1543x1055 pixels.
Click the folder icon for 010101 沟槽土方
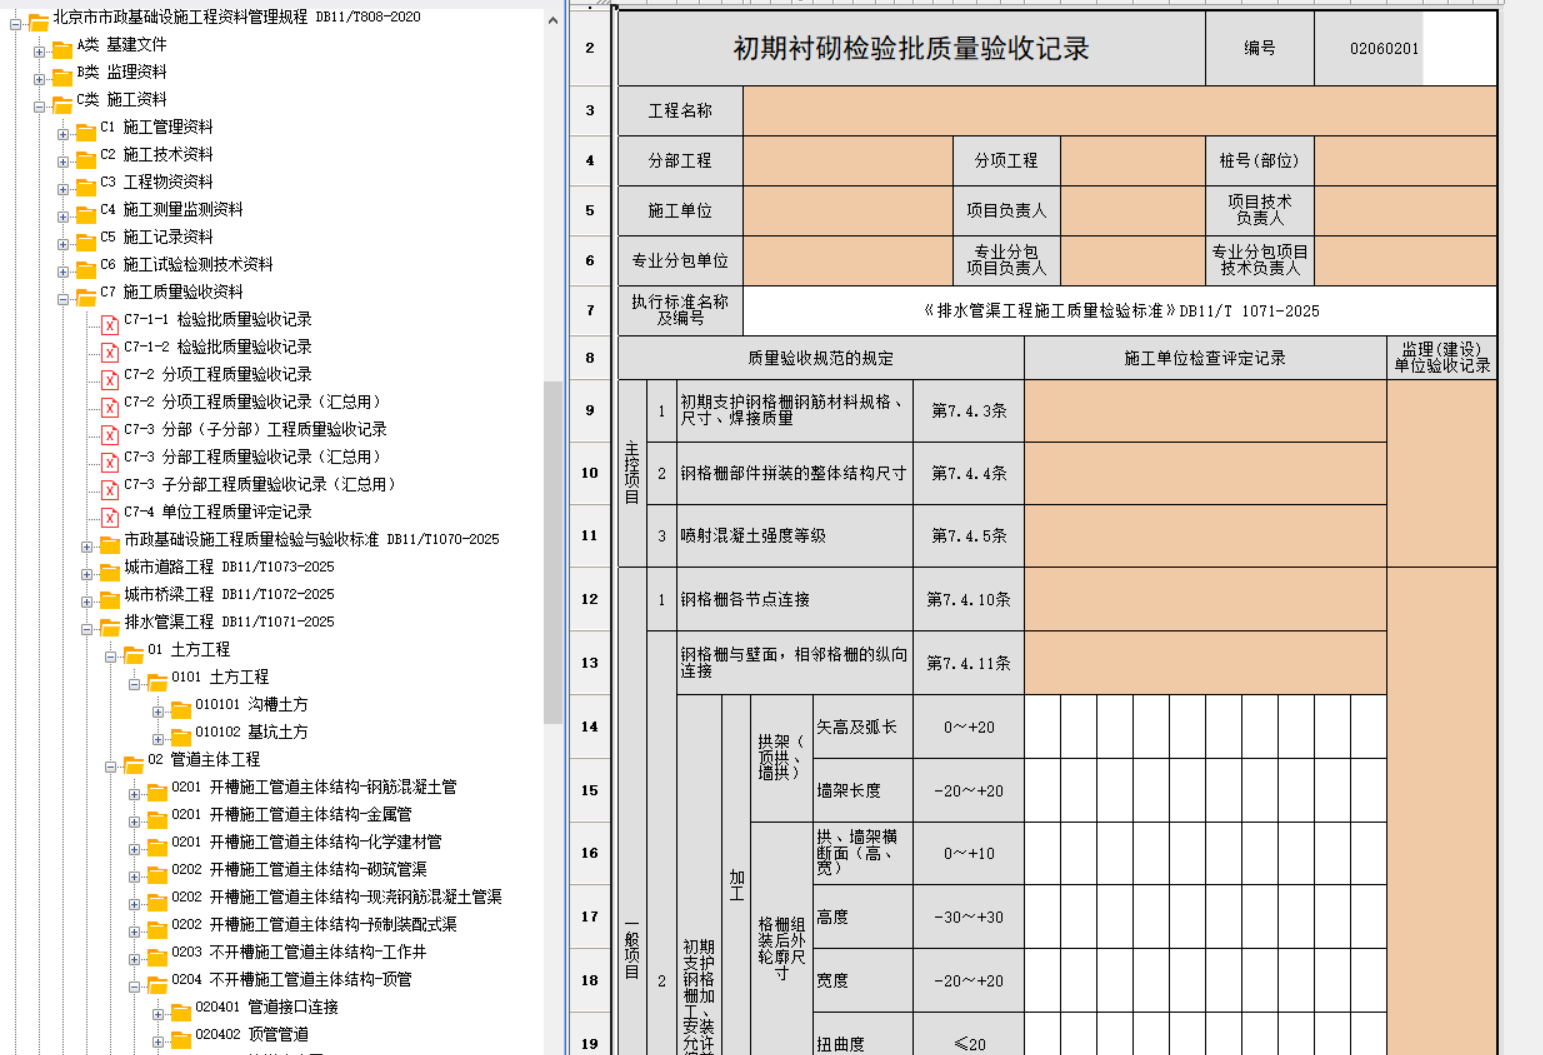pos(181,709)
